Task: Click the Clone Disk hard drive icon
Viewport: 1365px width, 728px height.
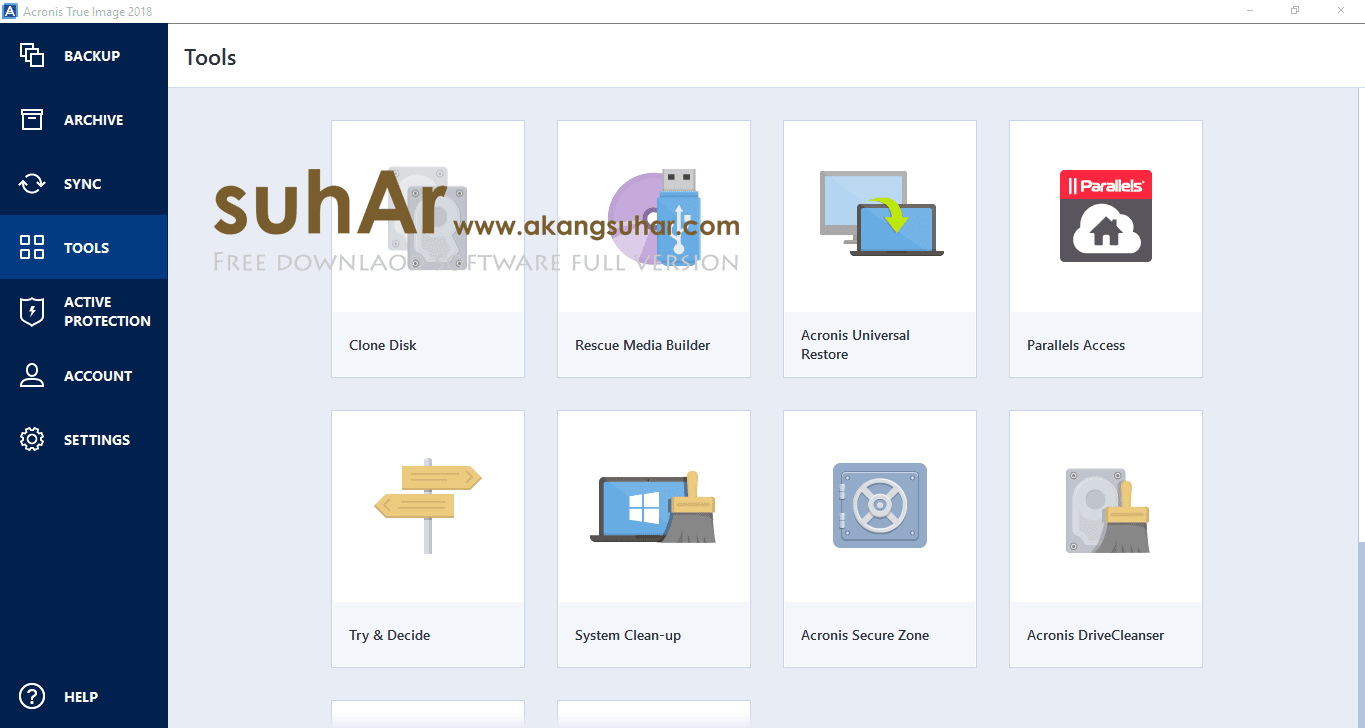Action: (x=427, y=216)
